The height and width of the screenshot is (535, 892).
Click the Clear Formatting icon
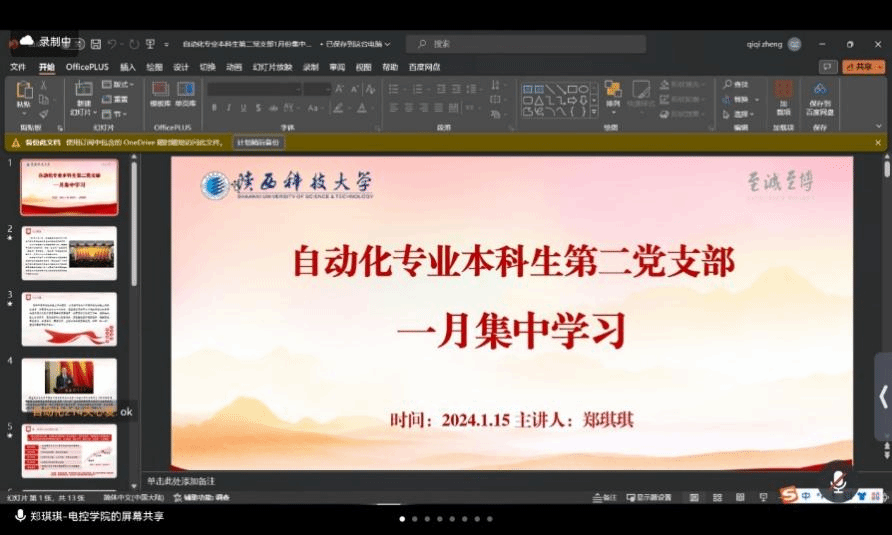[370, 89]
